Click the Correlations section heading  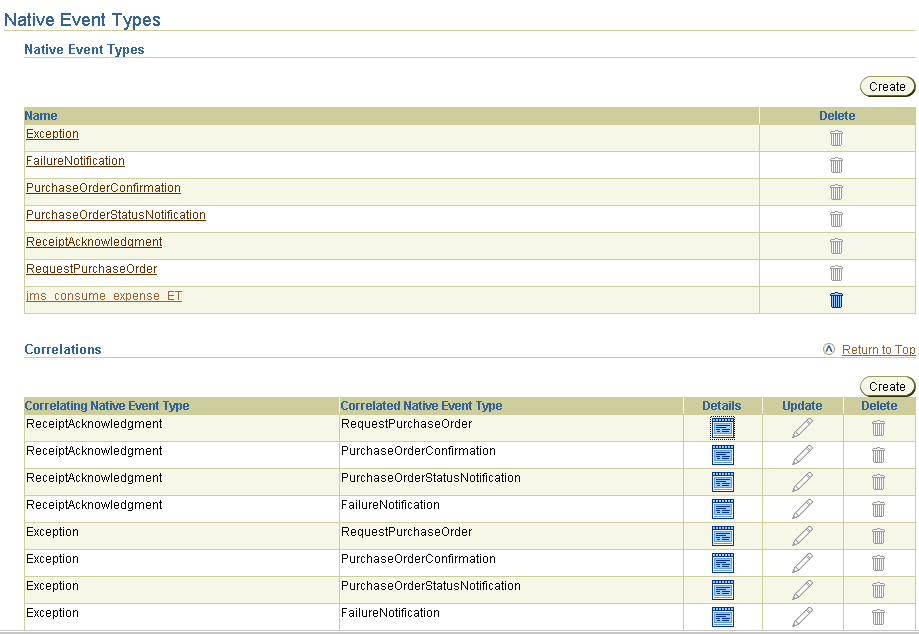coord(63,349)
